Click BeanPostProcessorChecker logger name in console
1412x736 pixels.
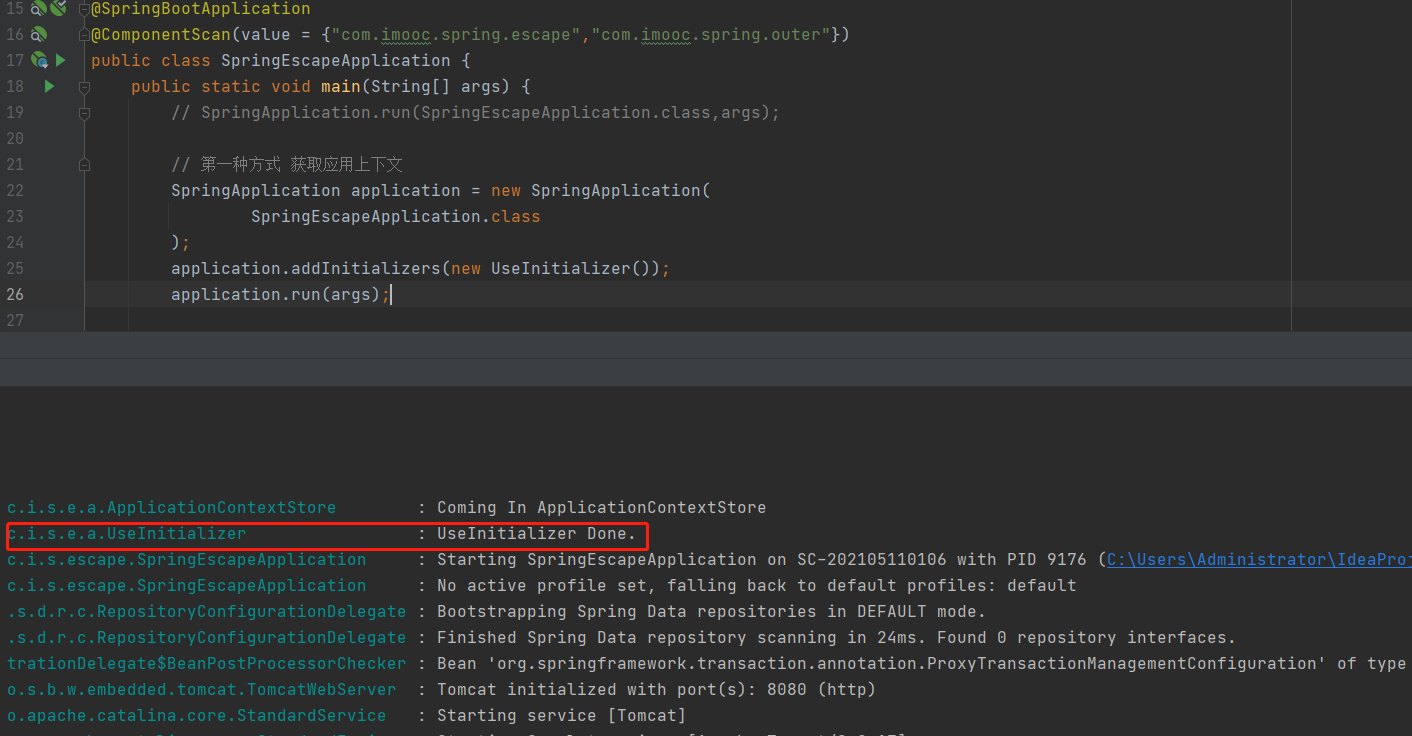point(207,664)
